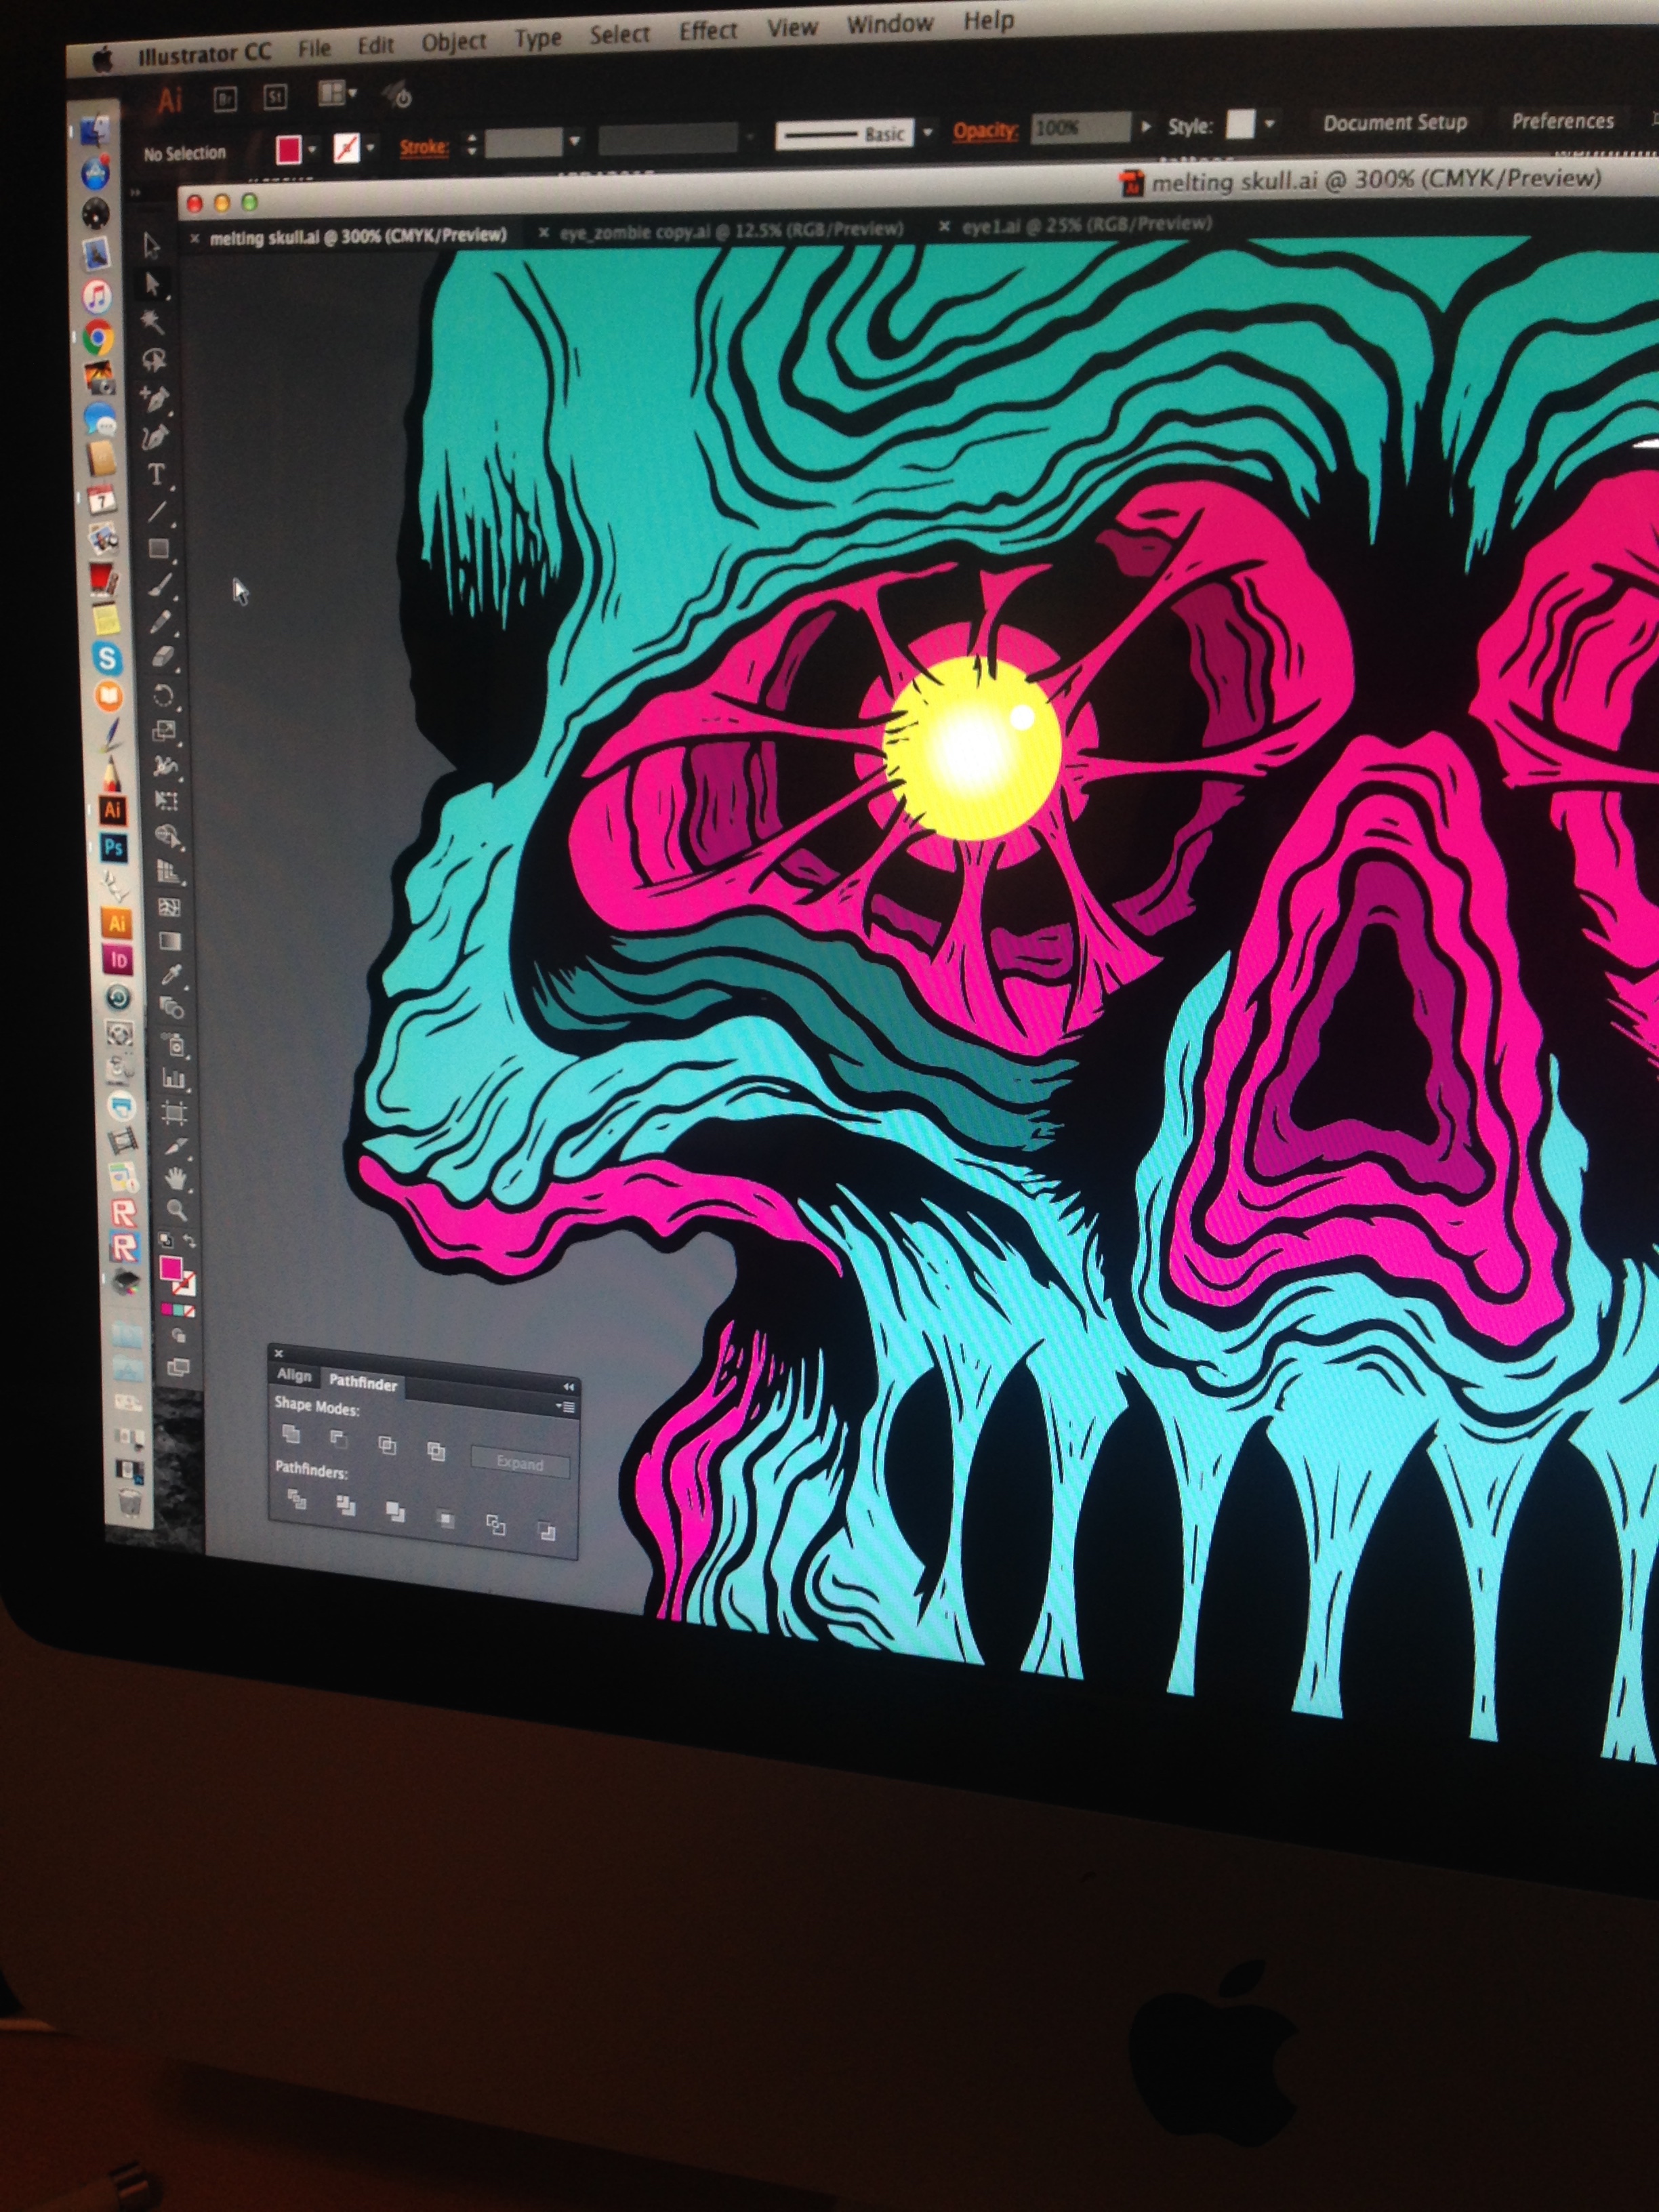This screenshot has height=2212, width=1659.
Task: Select the Shape Builder tool
Action: click(x=167, y=836)
